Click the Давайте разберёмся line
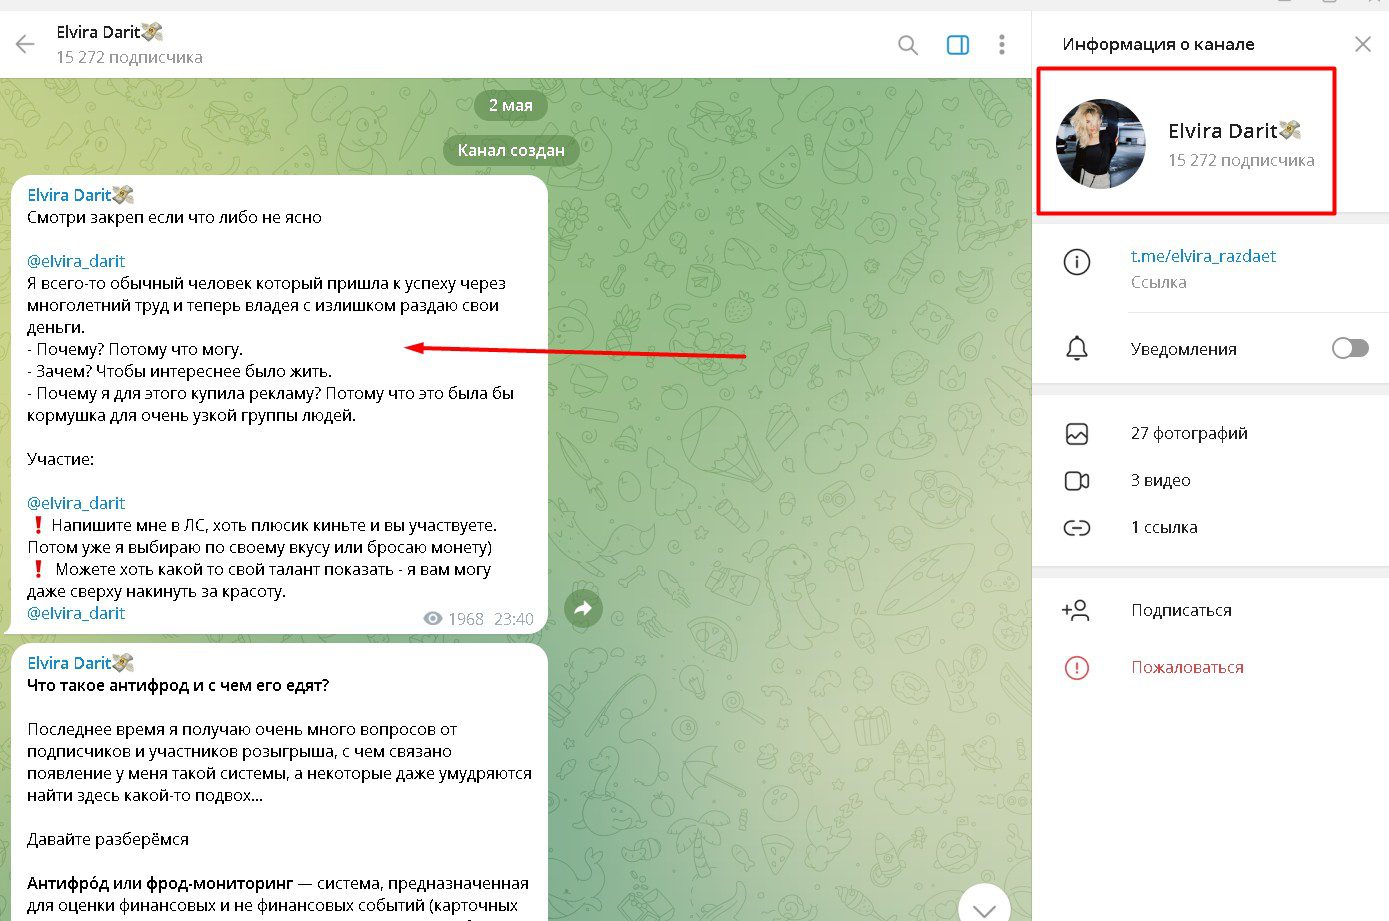This screenshot has height=921, width=1389. (108, 839)
